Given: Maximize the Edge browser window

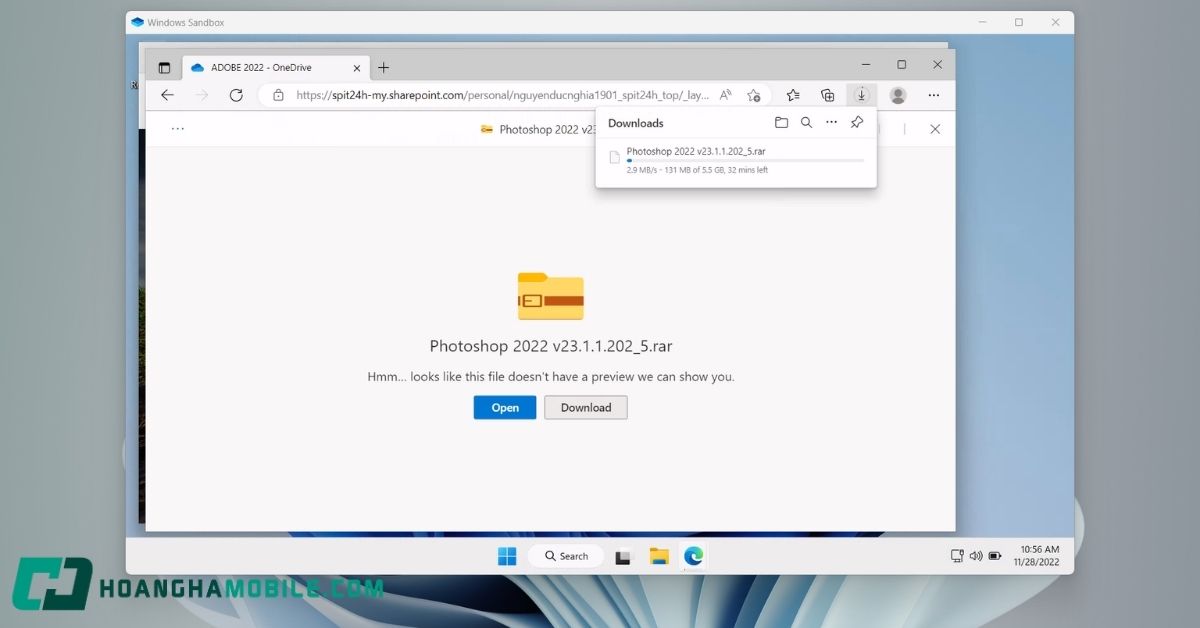Looking at the screenshot, I should (901, 64).
